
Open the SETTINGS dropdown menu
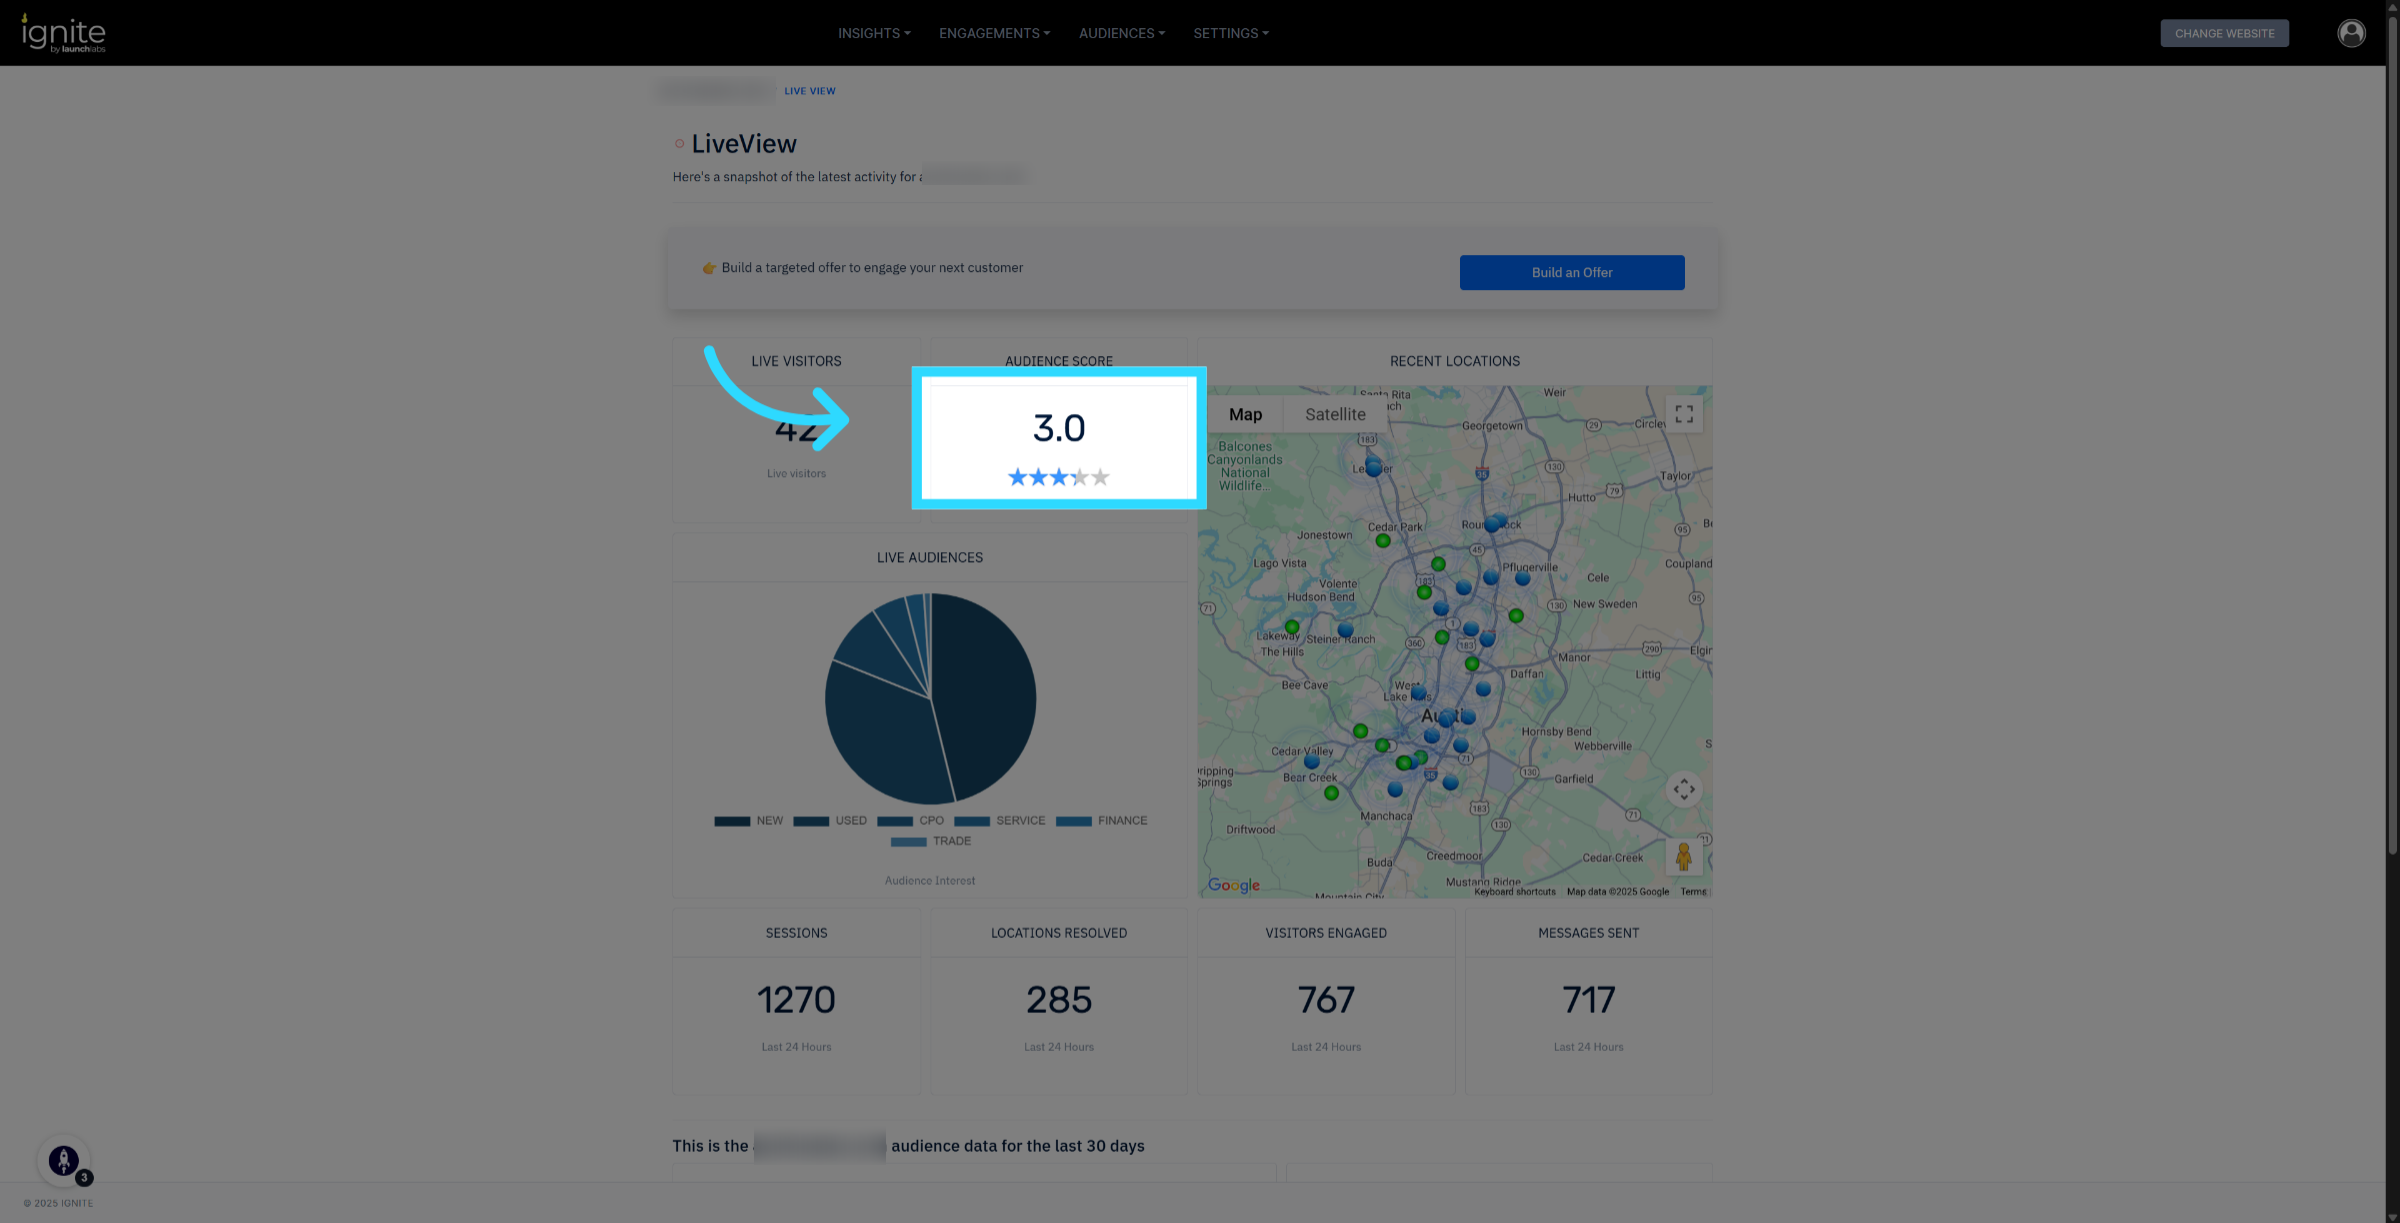tap(1230, 33)
